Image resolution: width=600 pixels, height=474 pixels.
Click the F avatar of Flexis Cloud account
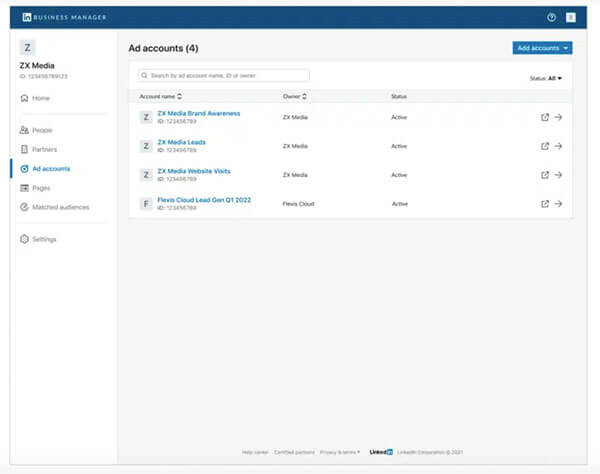pos(146,204)
